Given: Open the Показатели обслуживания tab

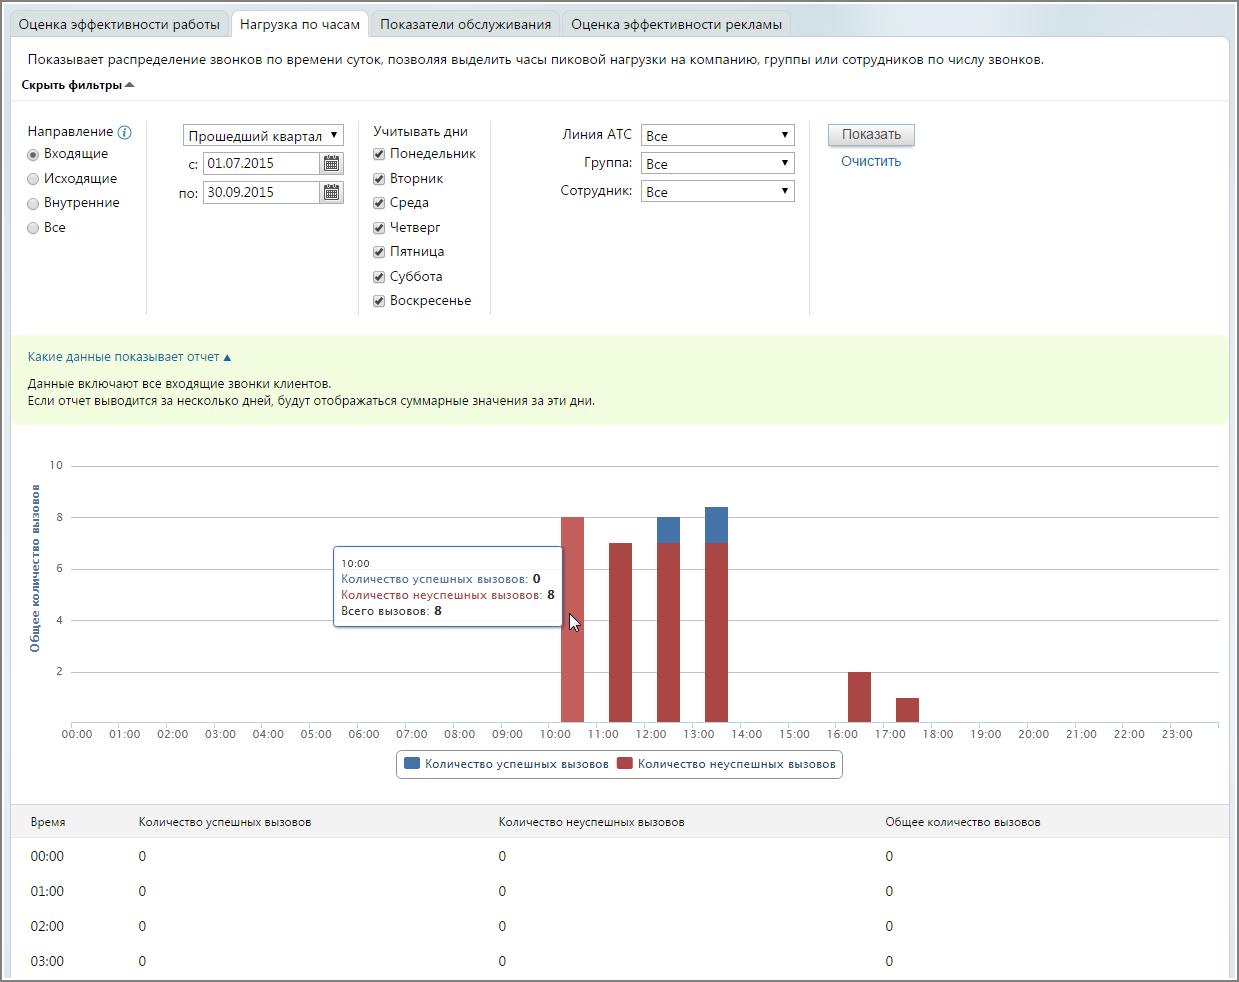Looking at the screenshot, I should 465,24.
